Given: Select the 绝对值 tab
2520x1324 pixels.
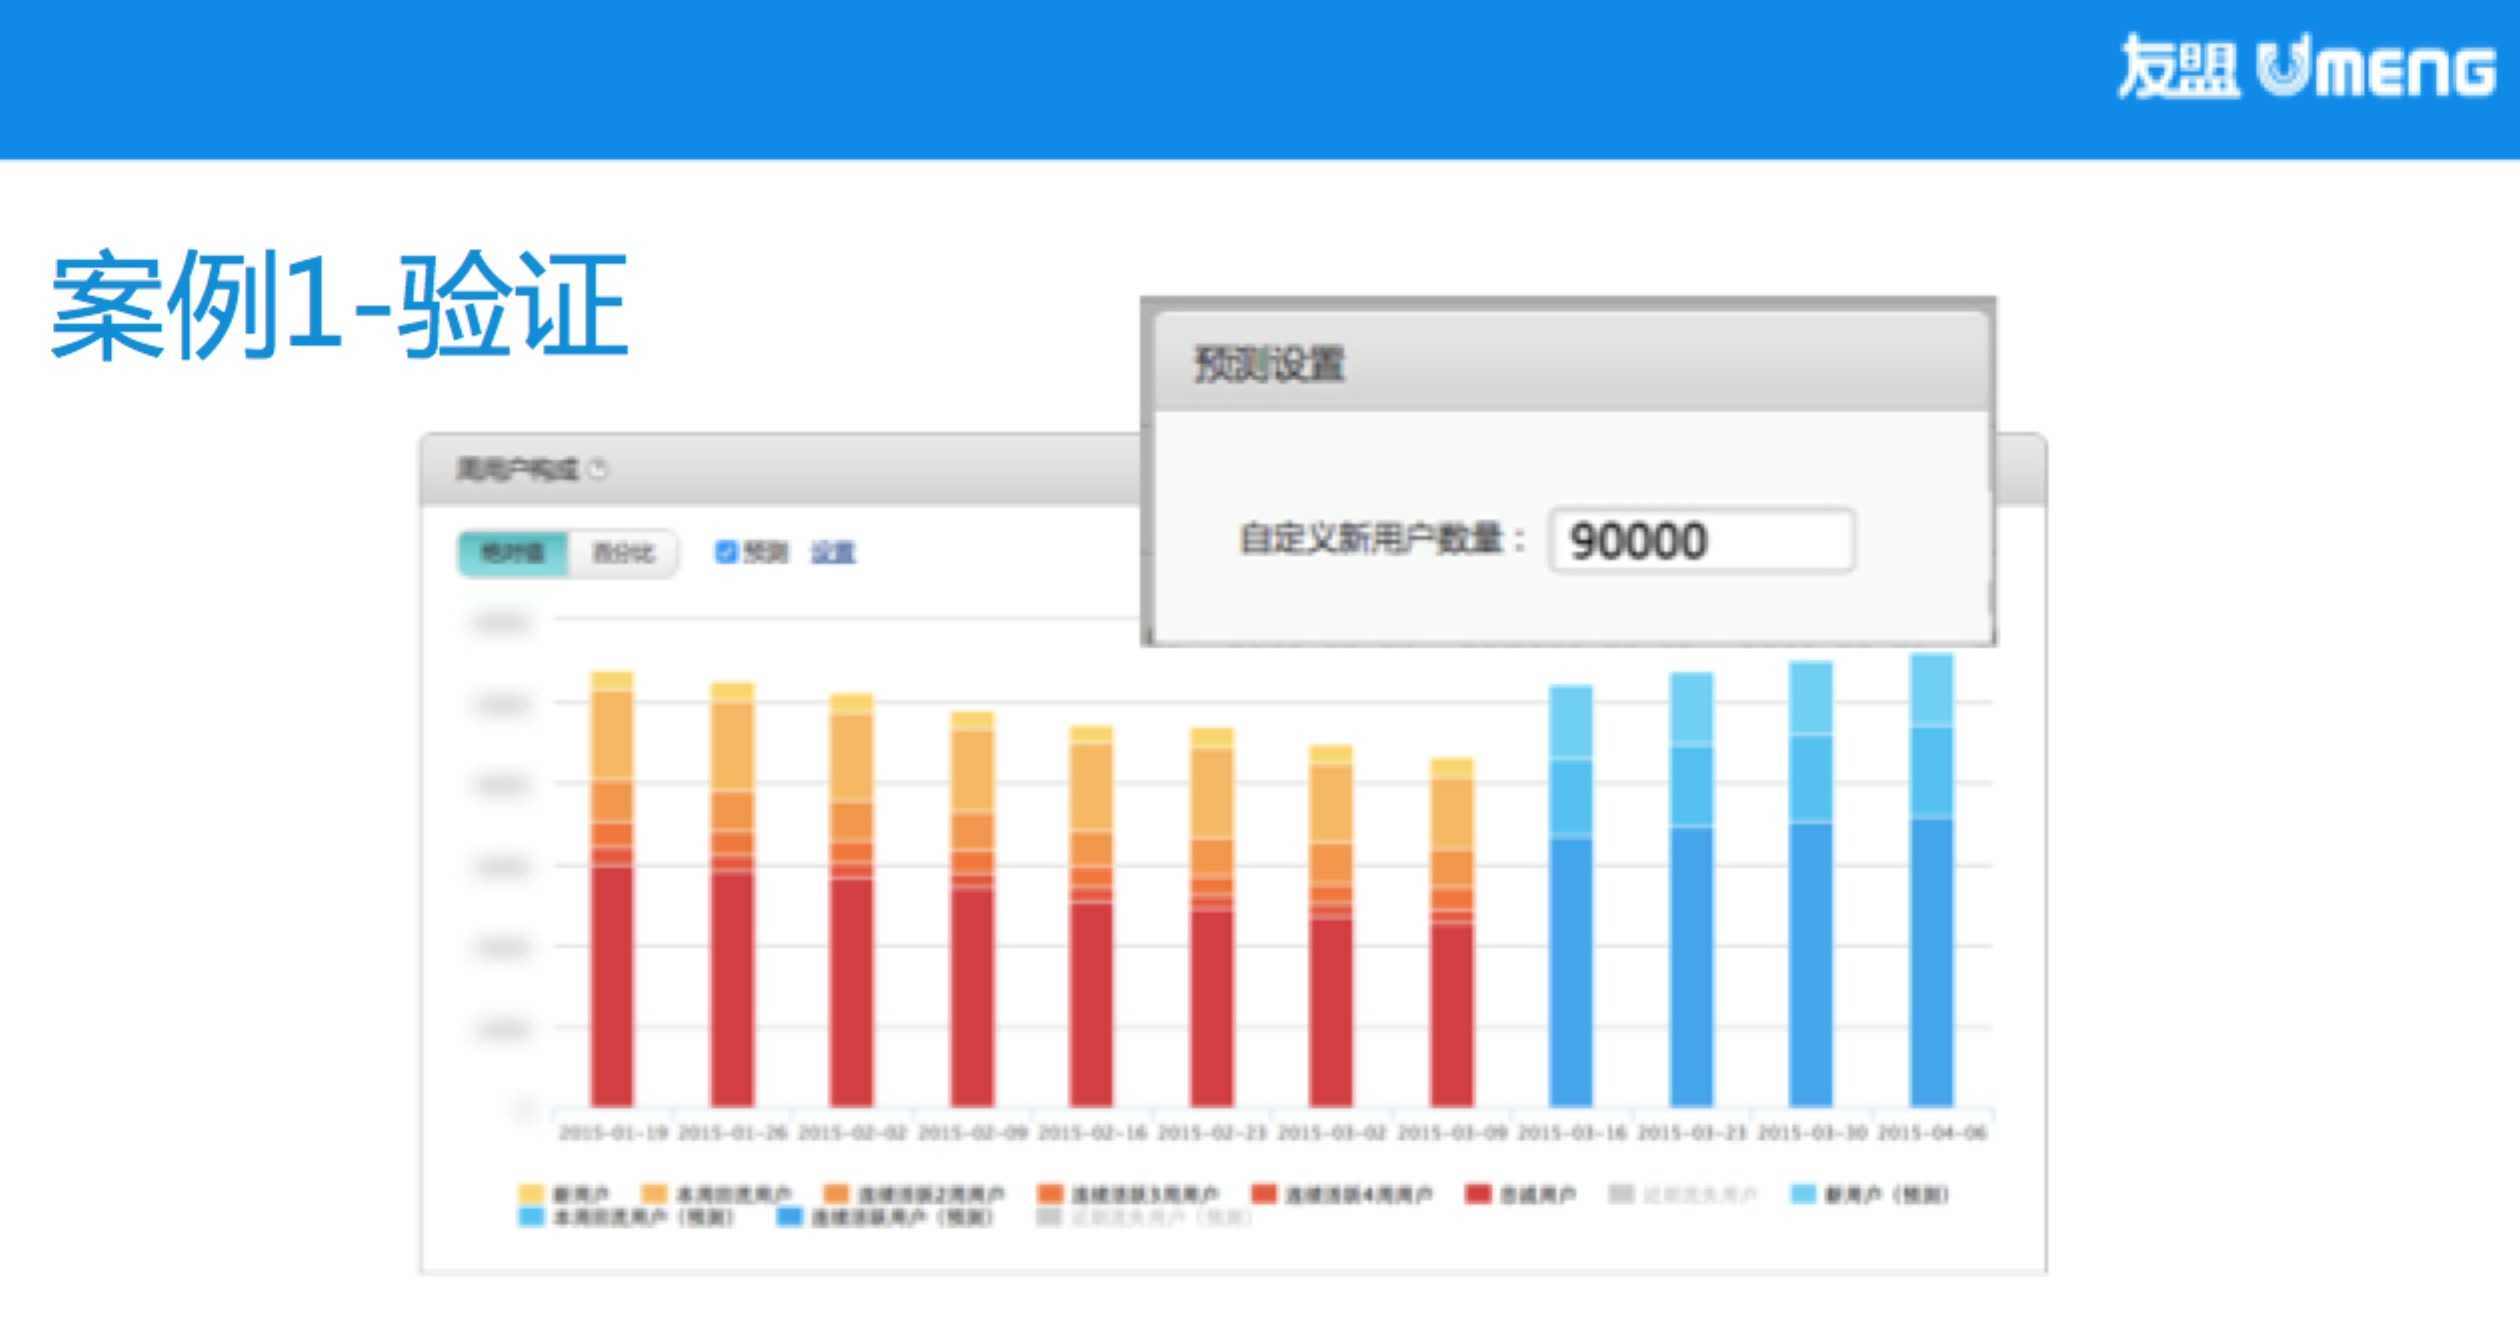Looking at the screenshot, I should point(513,552).
